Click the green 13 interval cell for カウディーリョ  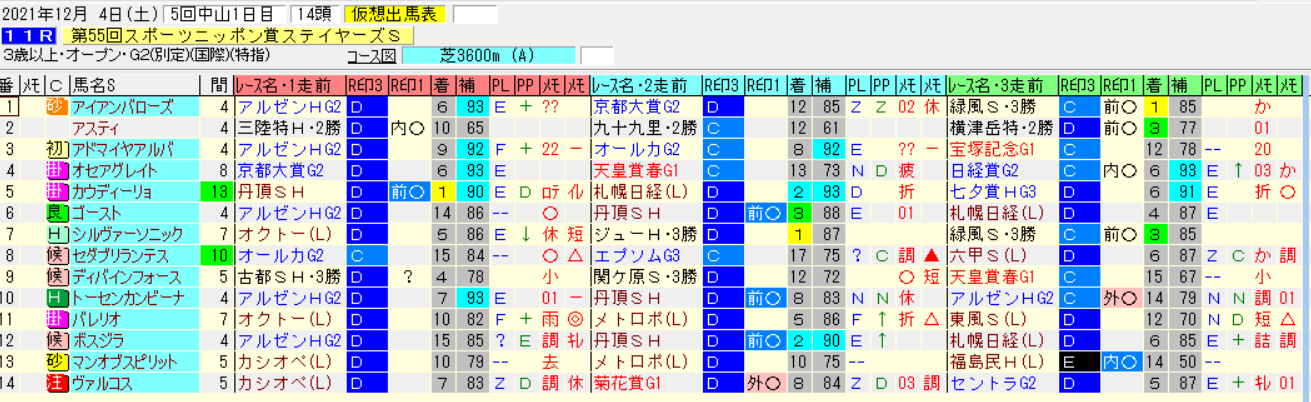[x=218, y=190]
